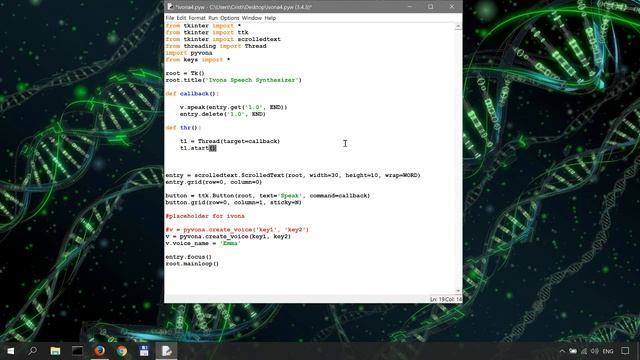This screenshot has height=360, width=640.
Task: Open the Action Center notifications
Action: 625,351
